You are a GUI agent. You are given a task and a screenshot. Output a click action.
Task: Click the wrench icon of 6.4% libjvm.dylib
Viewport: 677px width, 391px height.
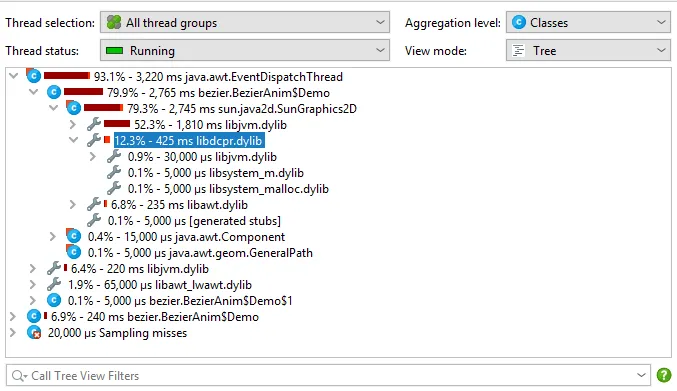[x=54, y=268]
